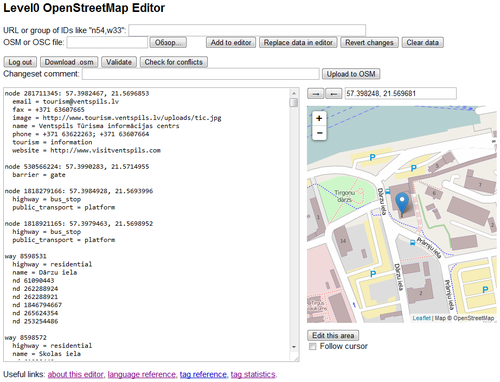Open the tag statistics link
500x382 pixels.
pyautogui.click(x=253, y=375)
